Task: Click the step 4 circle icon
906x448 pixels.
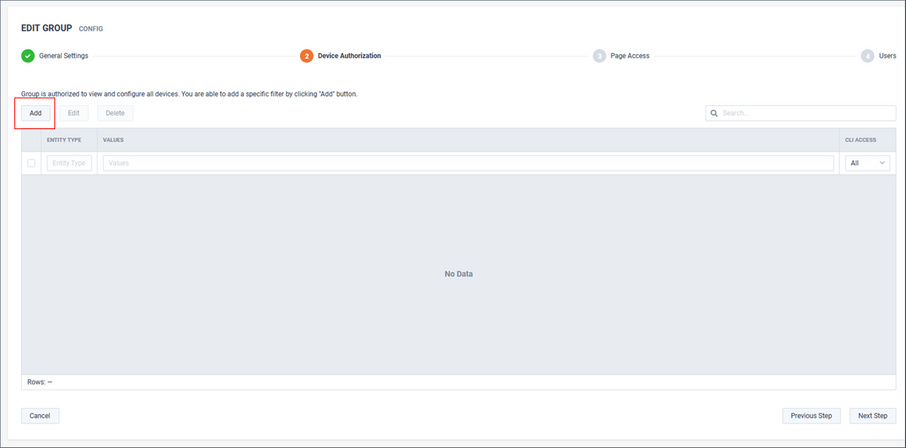Action: tap(867, 56)
